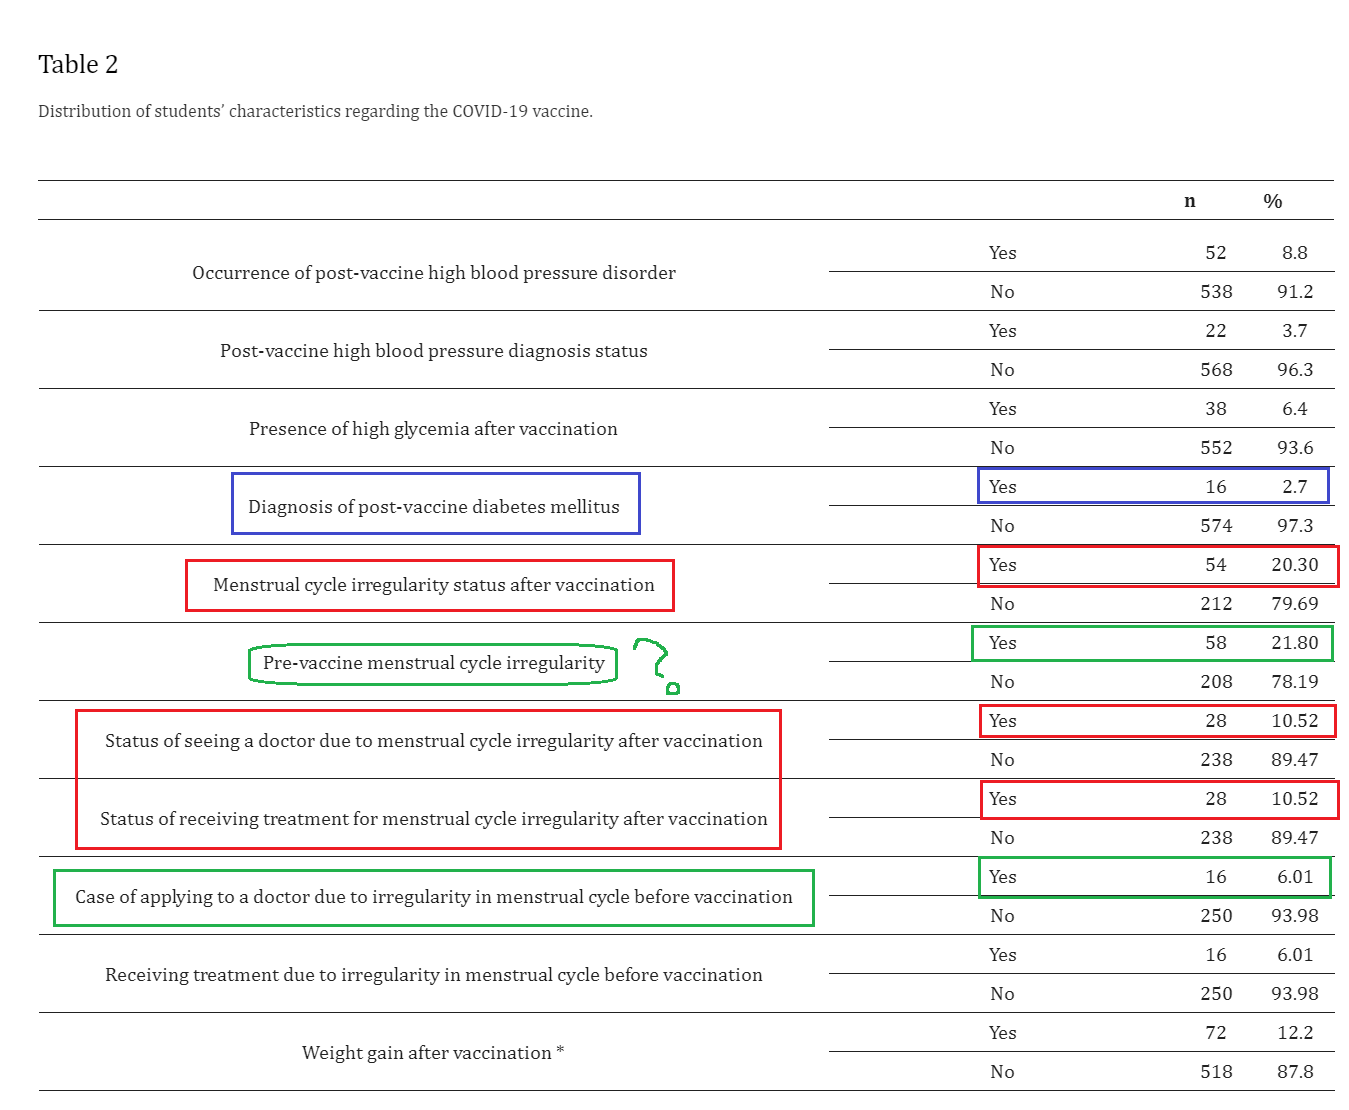Image resolution: width=1349 pixels, height=1110 pixels.
Task: Click the n value 72
Action: tap(1216, 1033)
